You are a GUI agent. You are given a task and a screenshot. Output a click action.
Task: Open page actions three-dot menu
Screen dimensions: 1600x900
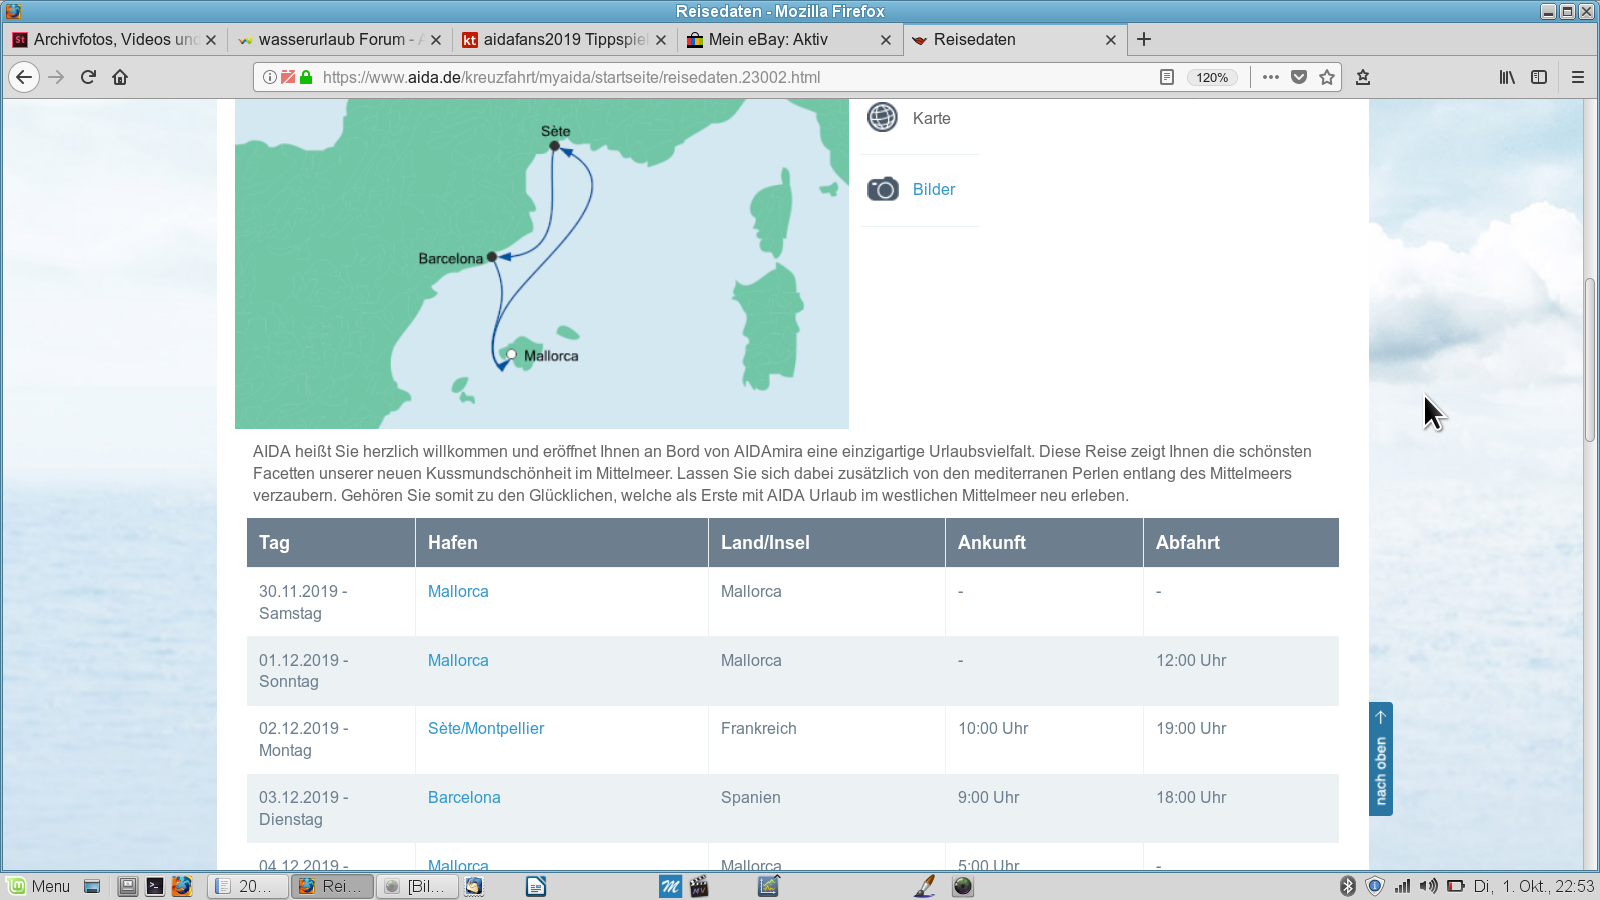click(x=1270, y=77)
